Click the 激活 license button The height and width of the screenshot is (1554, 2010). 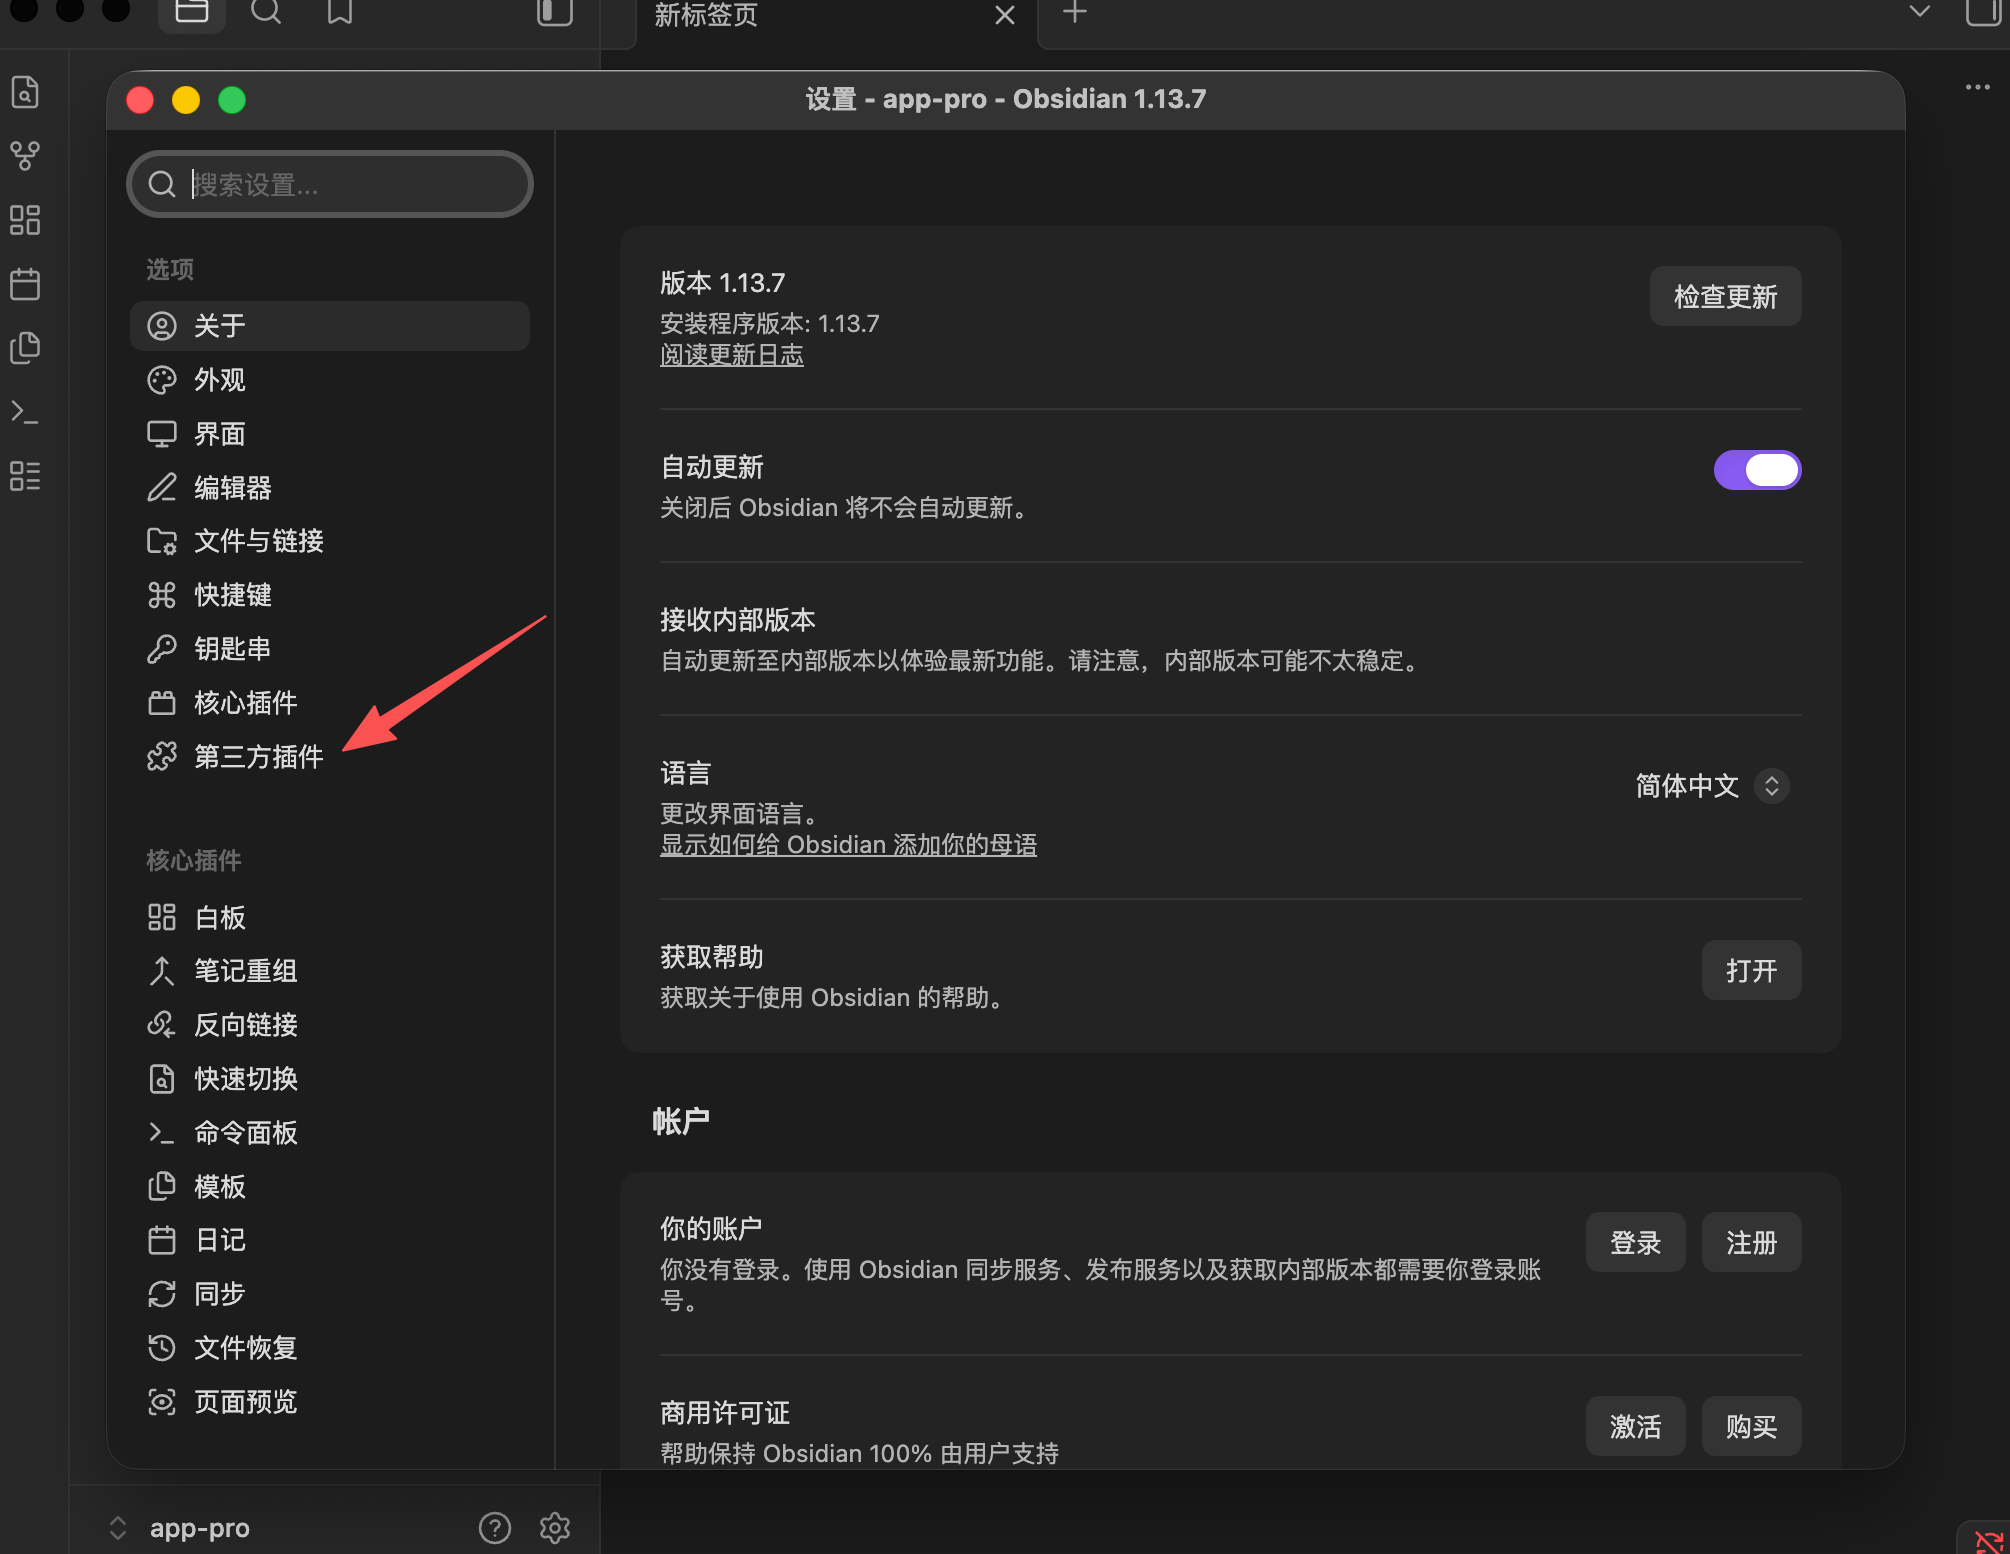[x=1635, y=1426]
